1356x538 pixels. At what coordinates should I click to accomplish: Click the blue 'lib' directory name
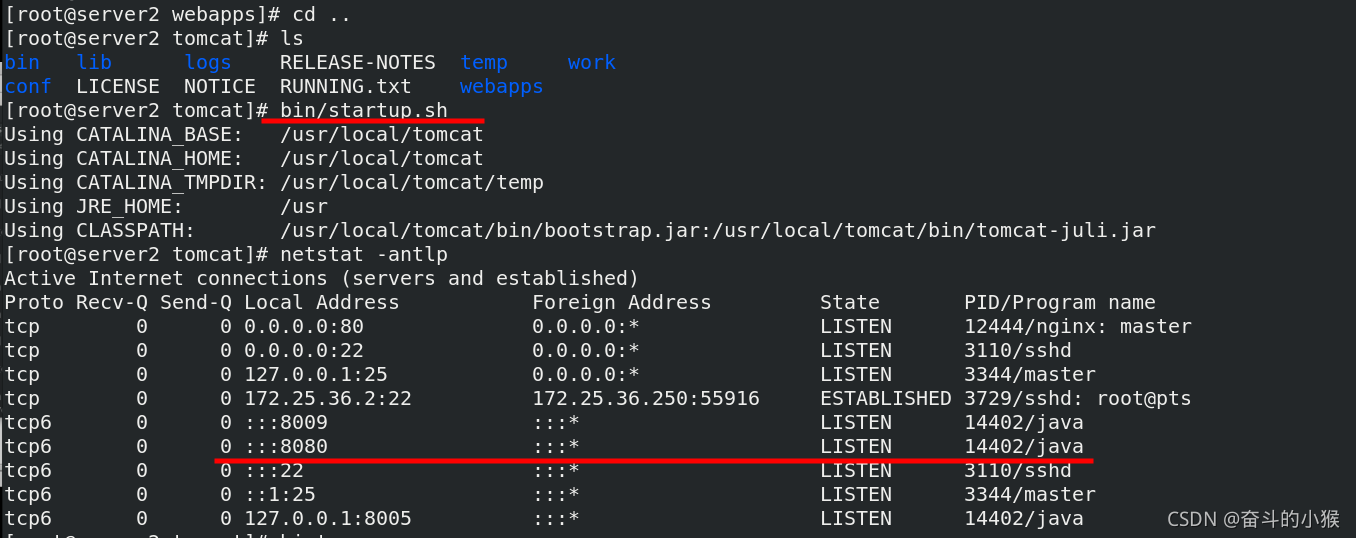94,62
